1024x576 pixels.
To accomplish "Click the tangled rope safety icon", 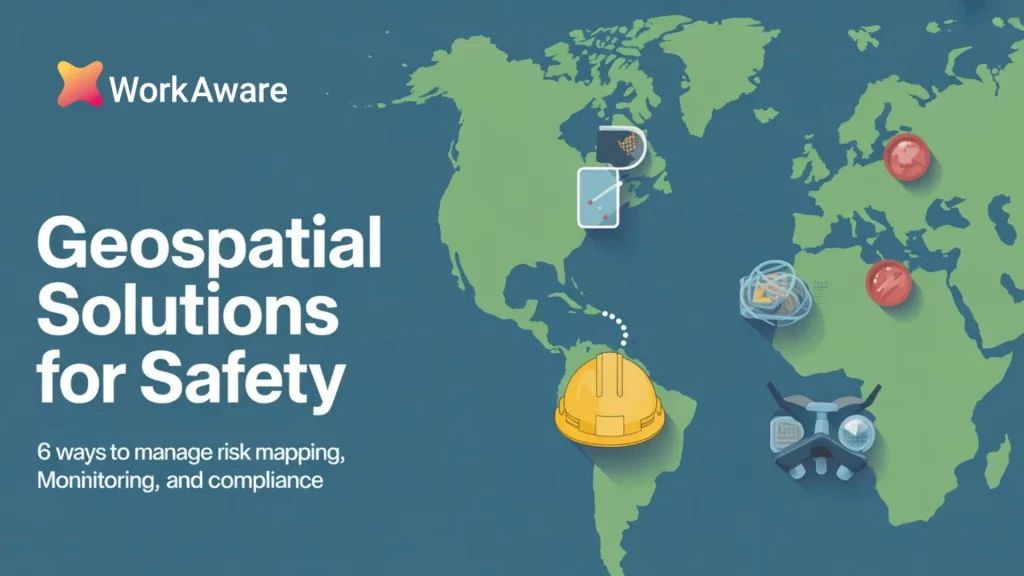I will point(772,292).
